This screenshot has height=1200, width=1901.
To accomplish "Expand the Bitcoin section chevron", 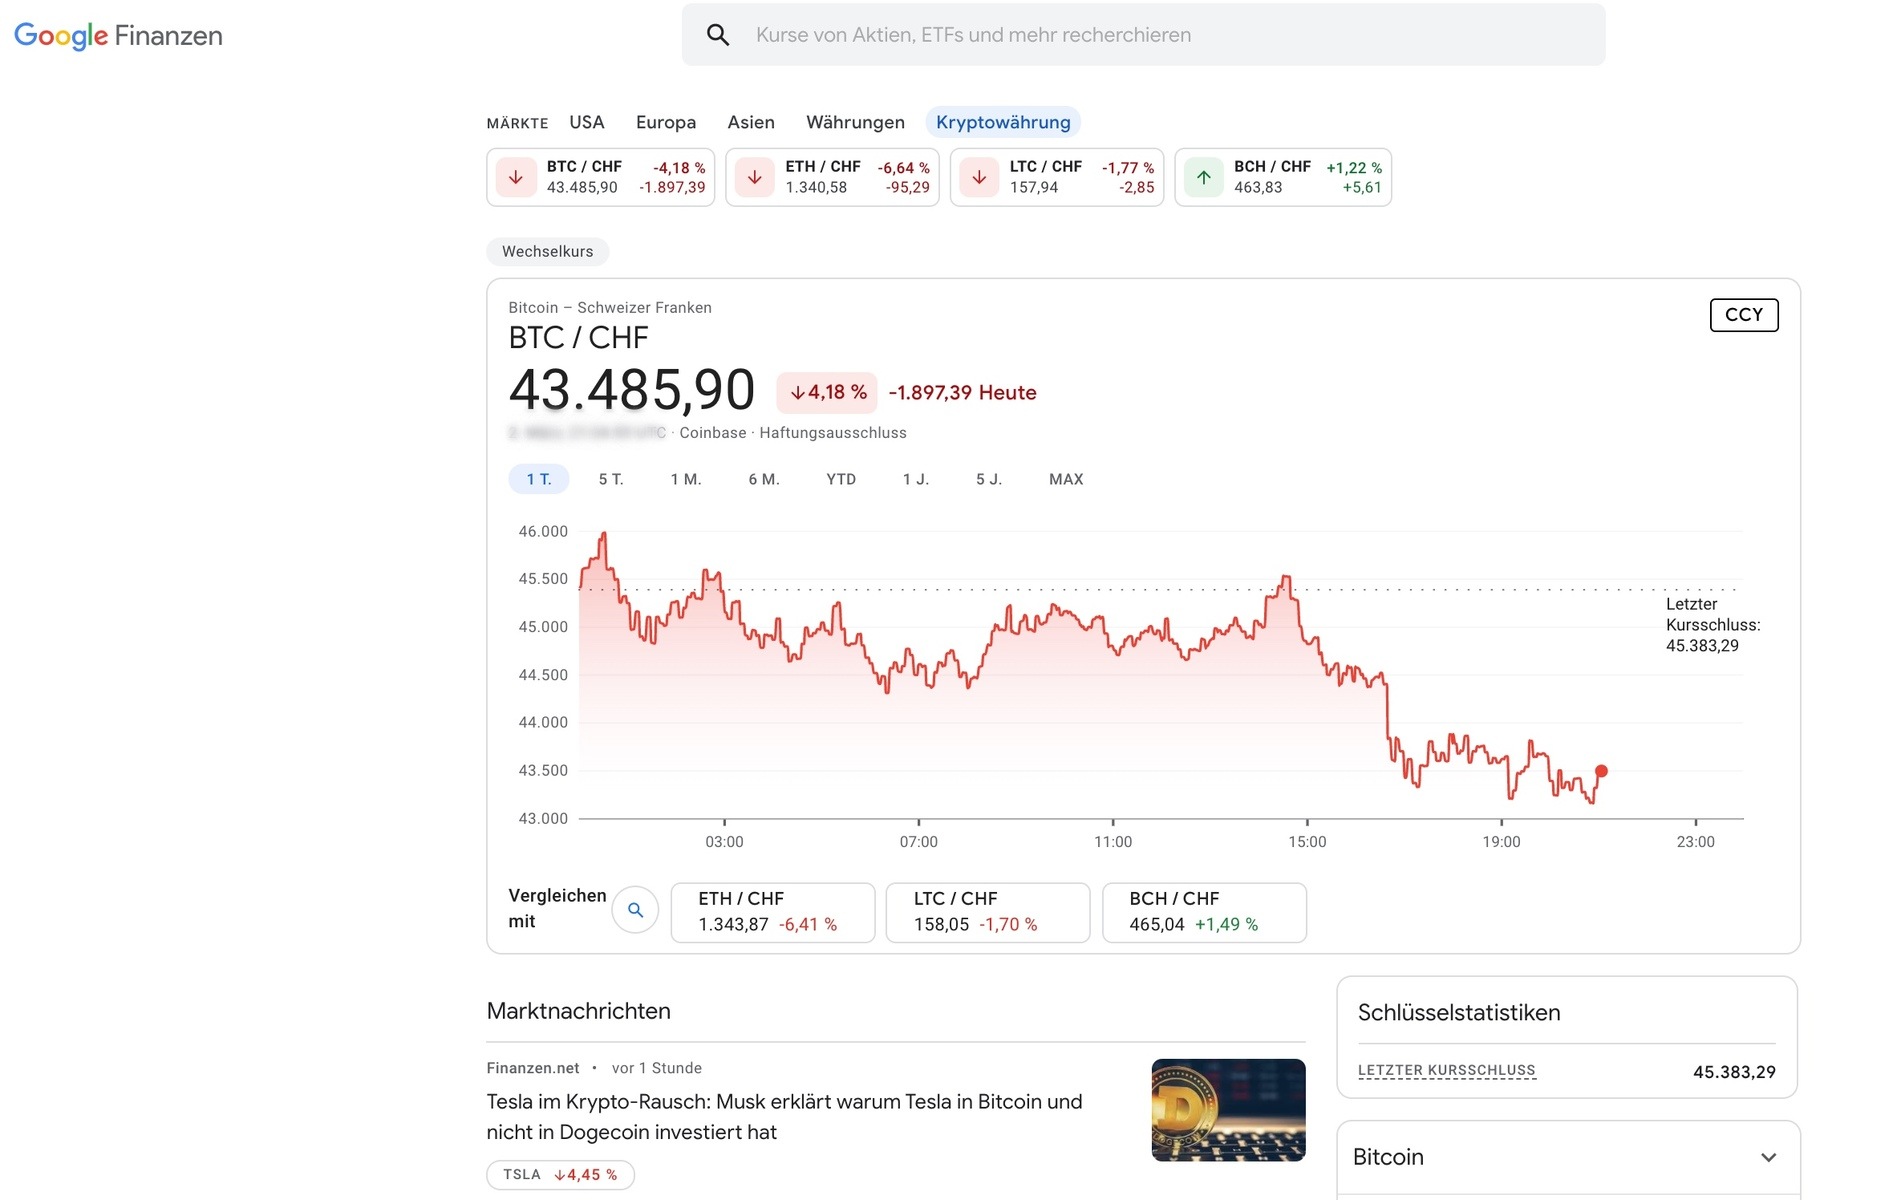I will coord(1768,1158).
